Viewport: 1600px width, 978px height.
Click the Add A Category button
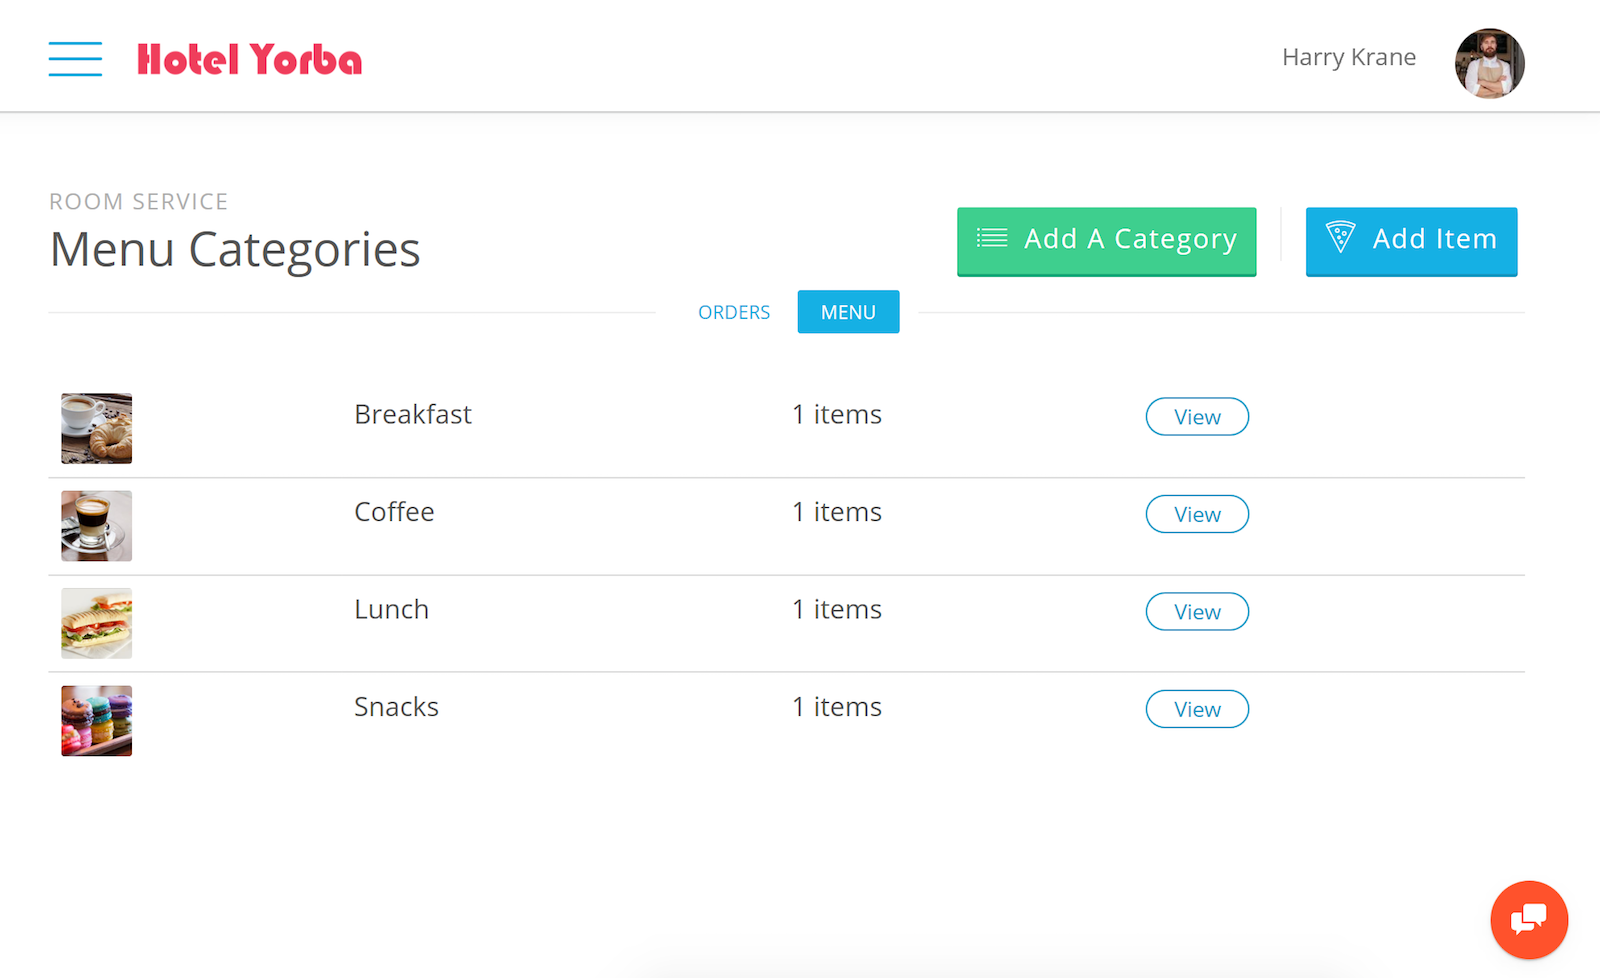pyautogui.click(x=1106, y=241)
